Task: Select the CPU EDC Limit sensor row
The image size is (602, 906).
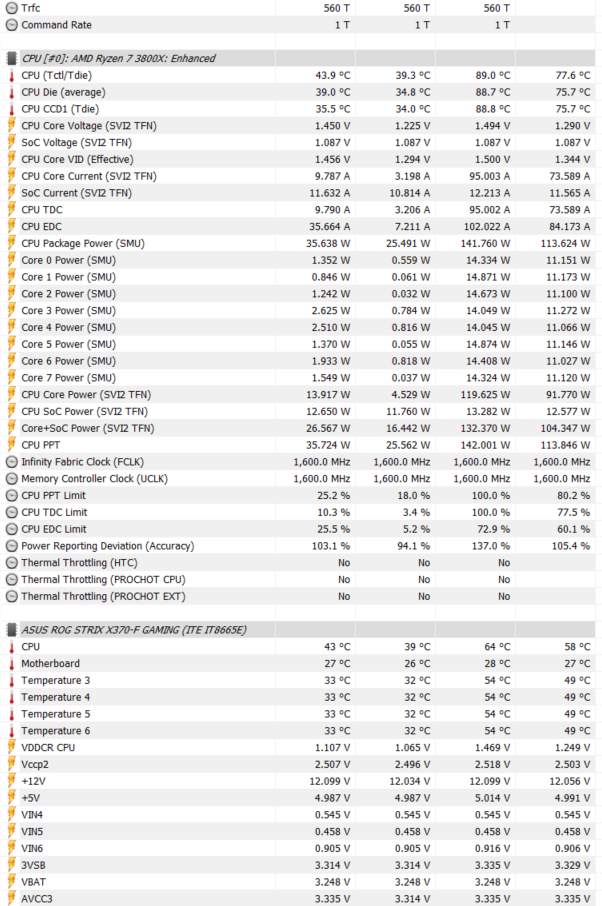Action: point(298,529)
